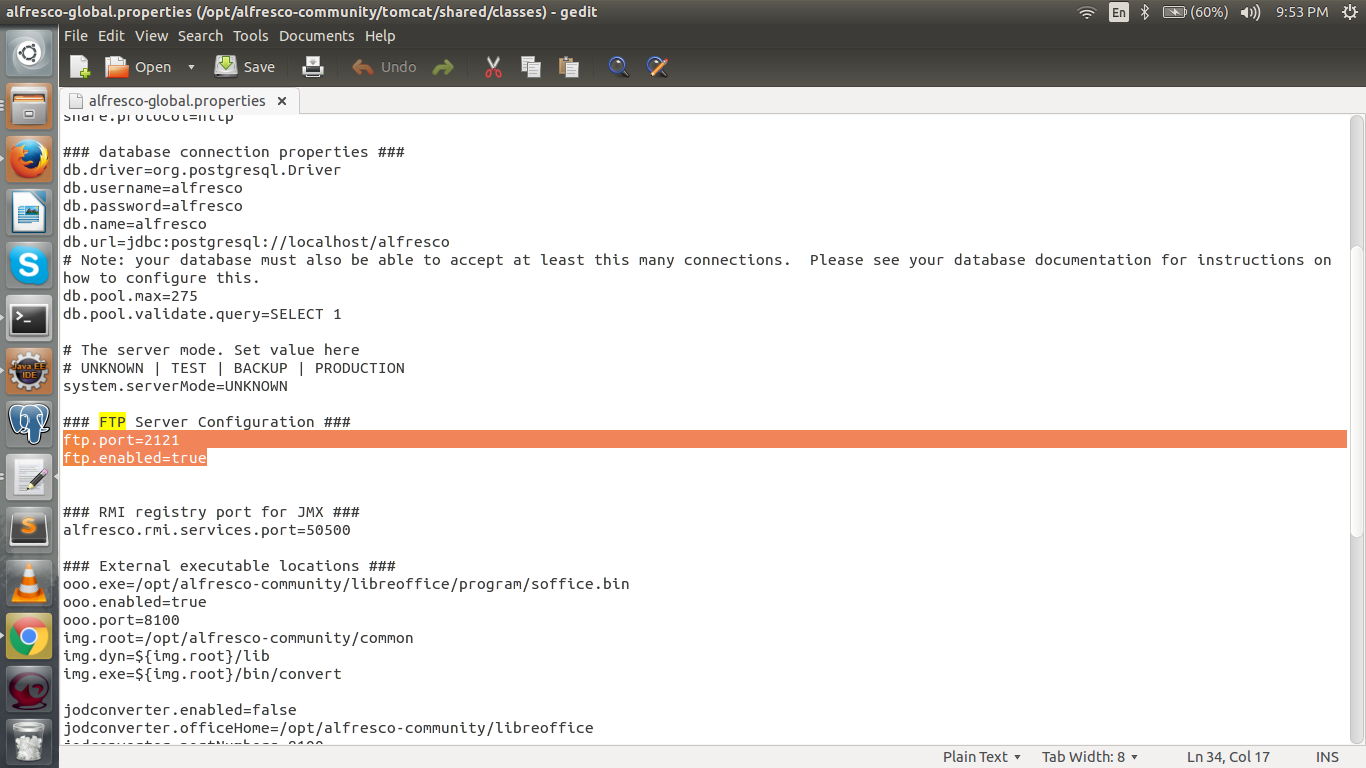Create a new document with toolbar icon
Screen dimensions: 1366x768
[x=80, y=67]
